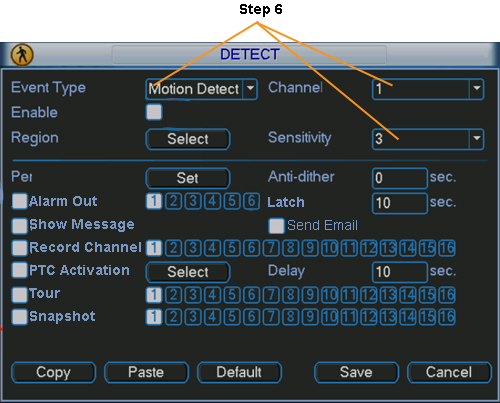Click the Region Select button
500x403 pixels.
click(x=188, y=139)
